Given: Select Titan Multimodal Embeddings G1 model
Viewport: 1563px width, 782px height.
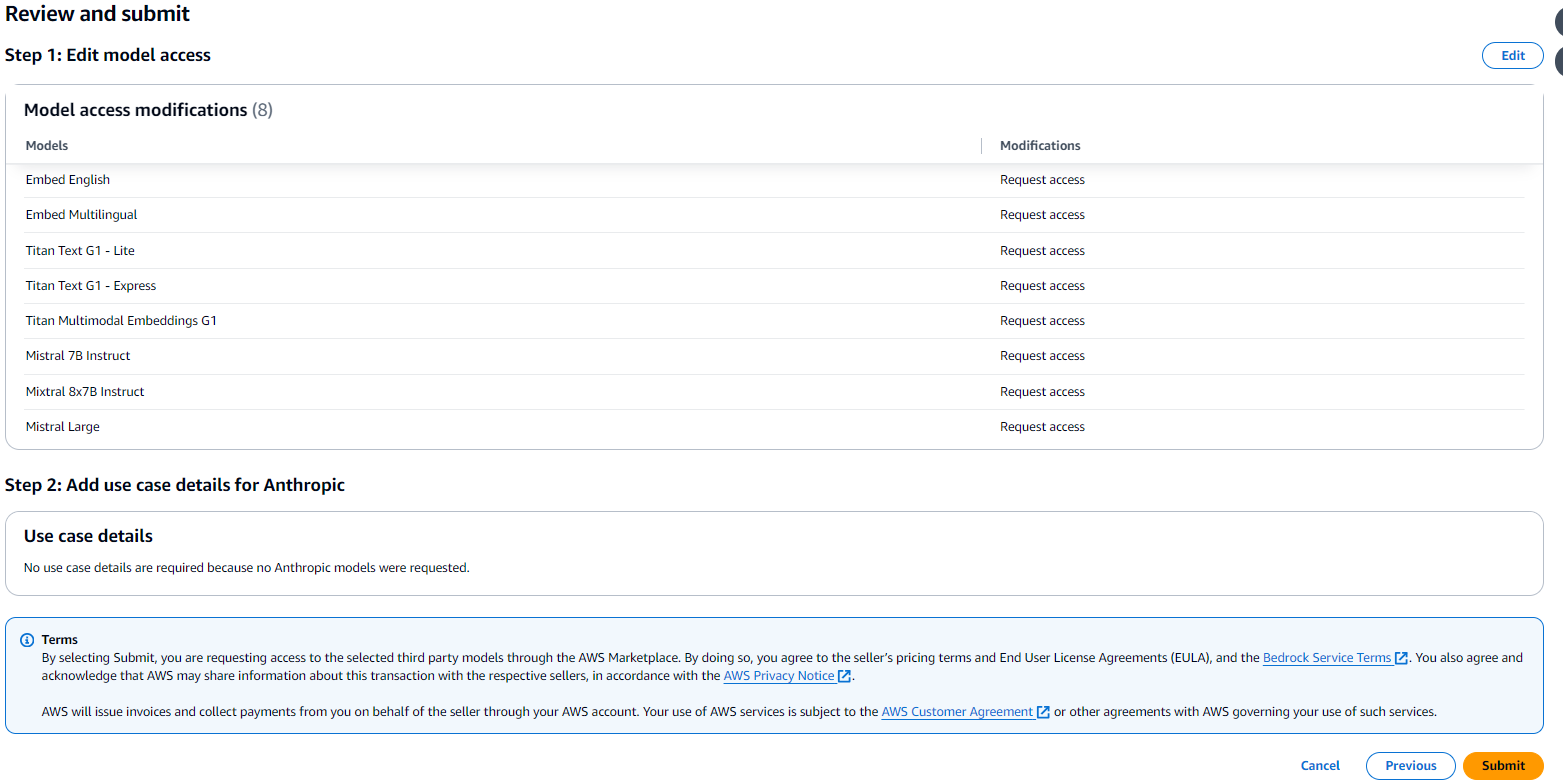Looking at the screenshot, I should click(x=121, y=321).
